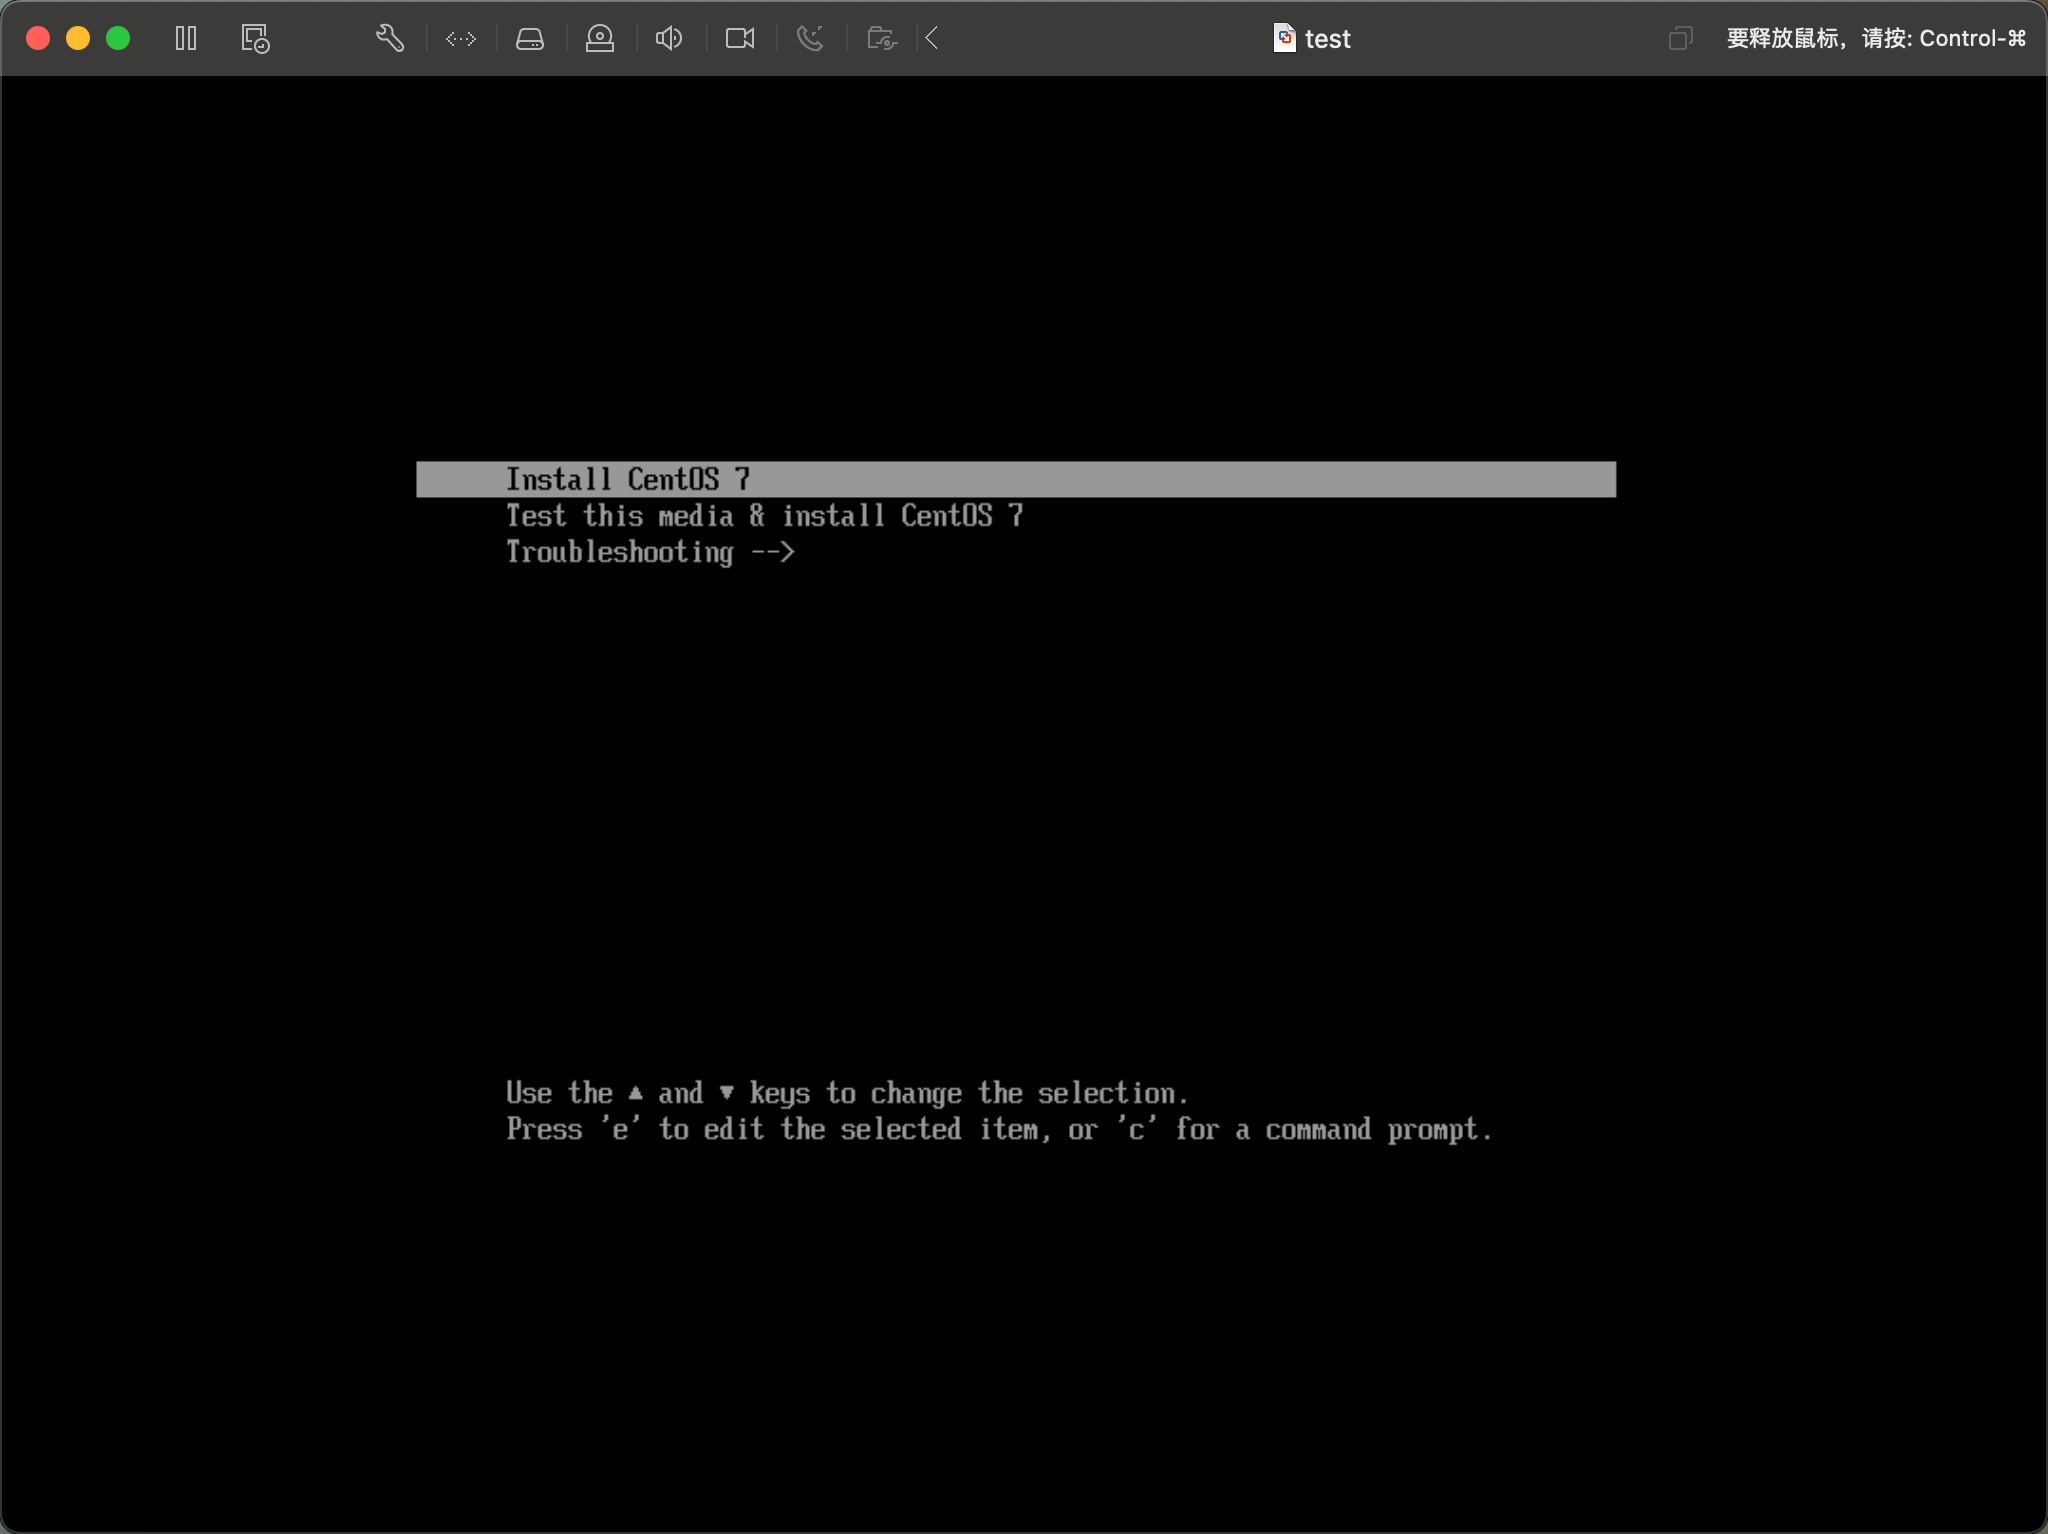Click the CD/DVD drive icon

coord(600,39)
